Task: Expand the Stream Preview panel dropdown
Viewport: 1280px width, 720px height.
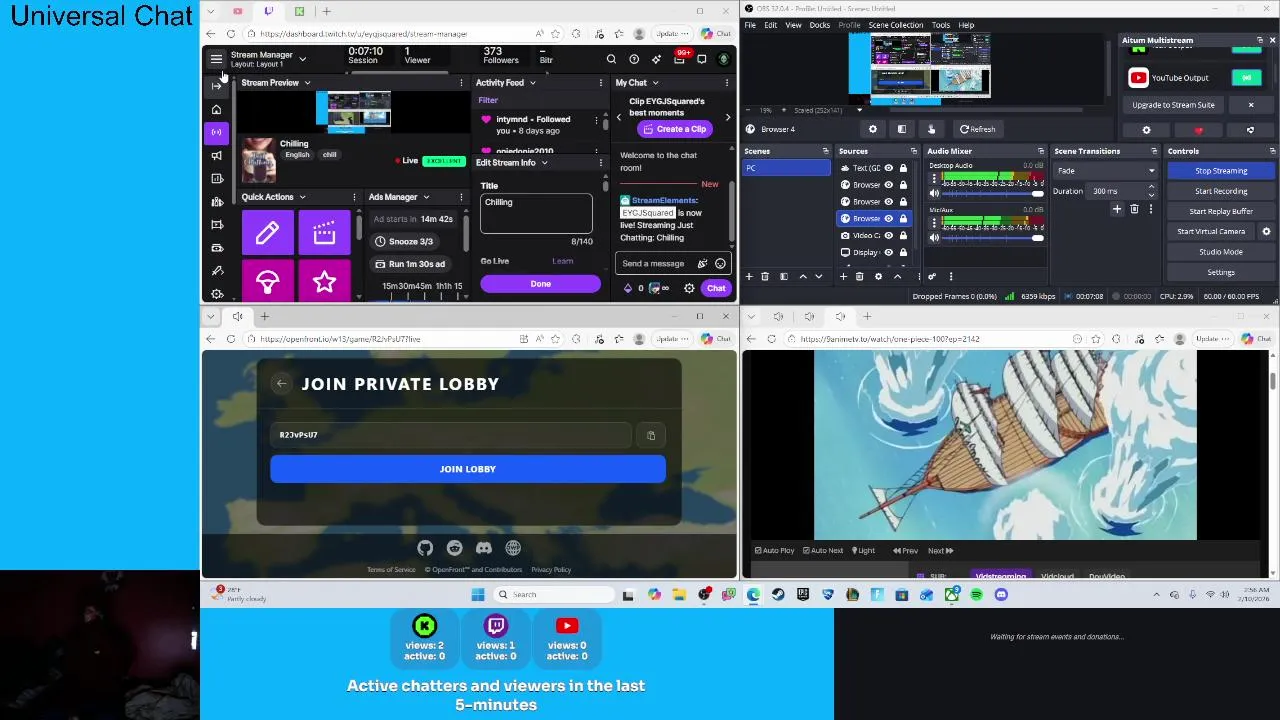Action: pyautogui.click(x=307, y=83)
